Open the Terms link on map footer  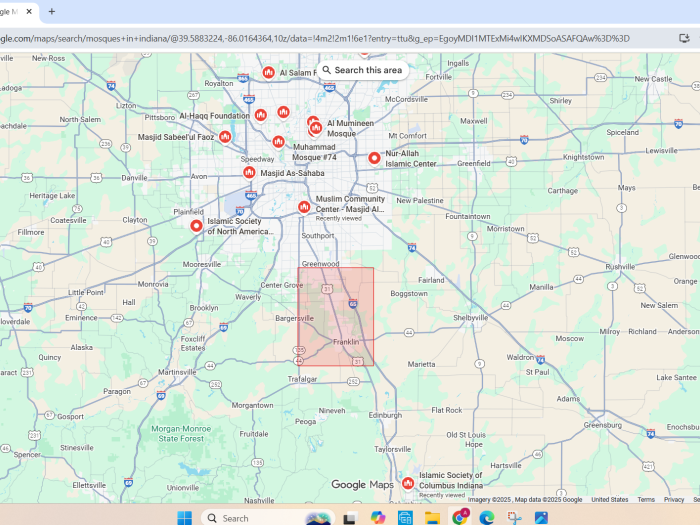(x=646, y=499)
